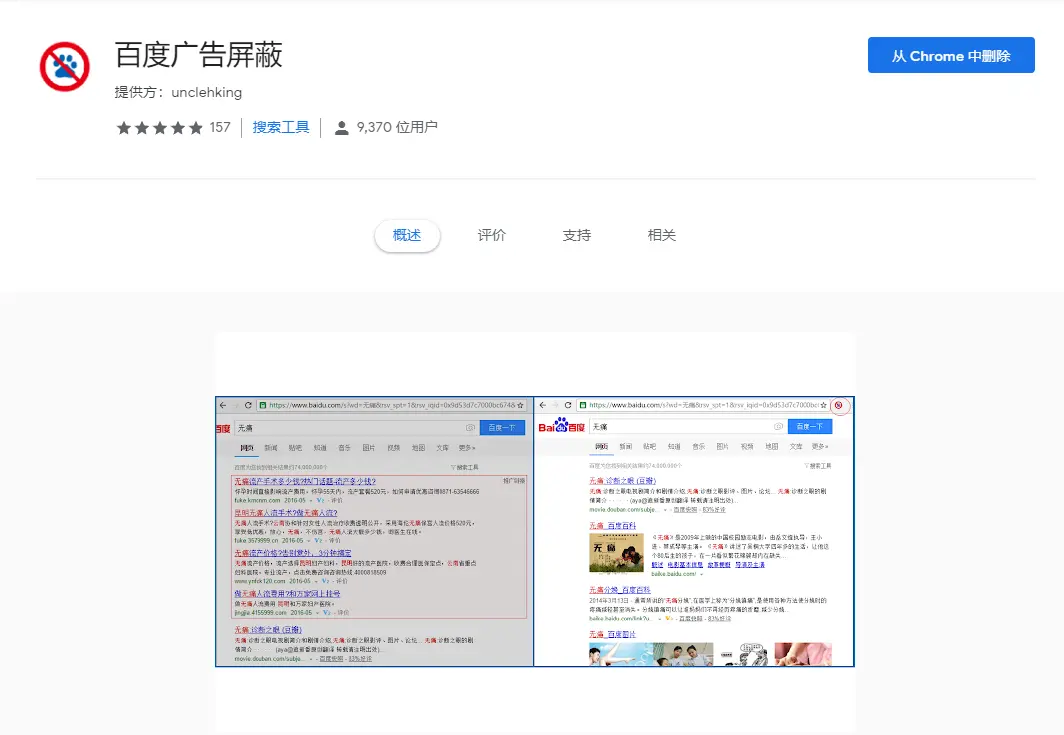Go to the 相关 tab

[x=662, y=235]
